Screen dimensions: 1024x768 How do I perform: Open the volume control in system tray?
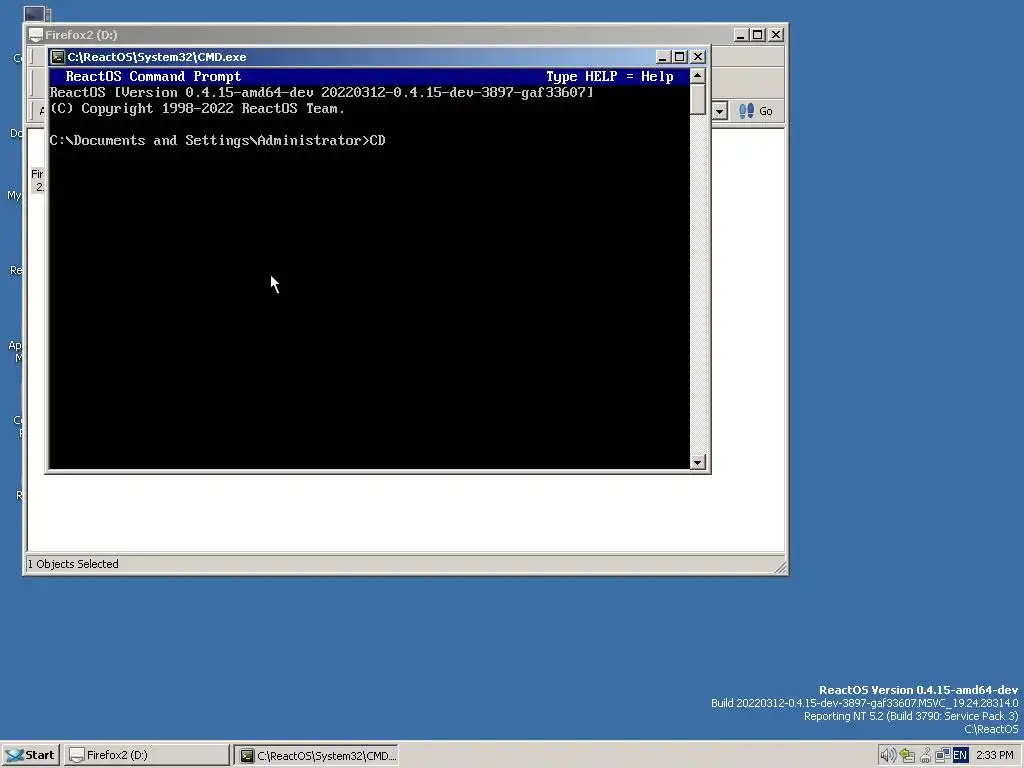pyautogui.click(x=887, y=755)
